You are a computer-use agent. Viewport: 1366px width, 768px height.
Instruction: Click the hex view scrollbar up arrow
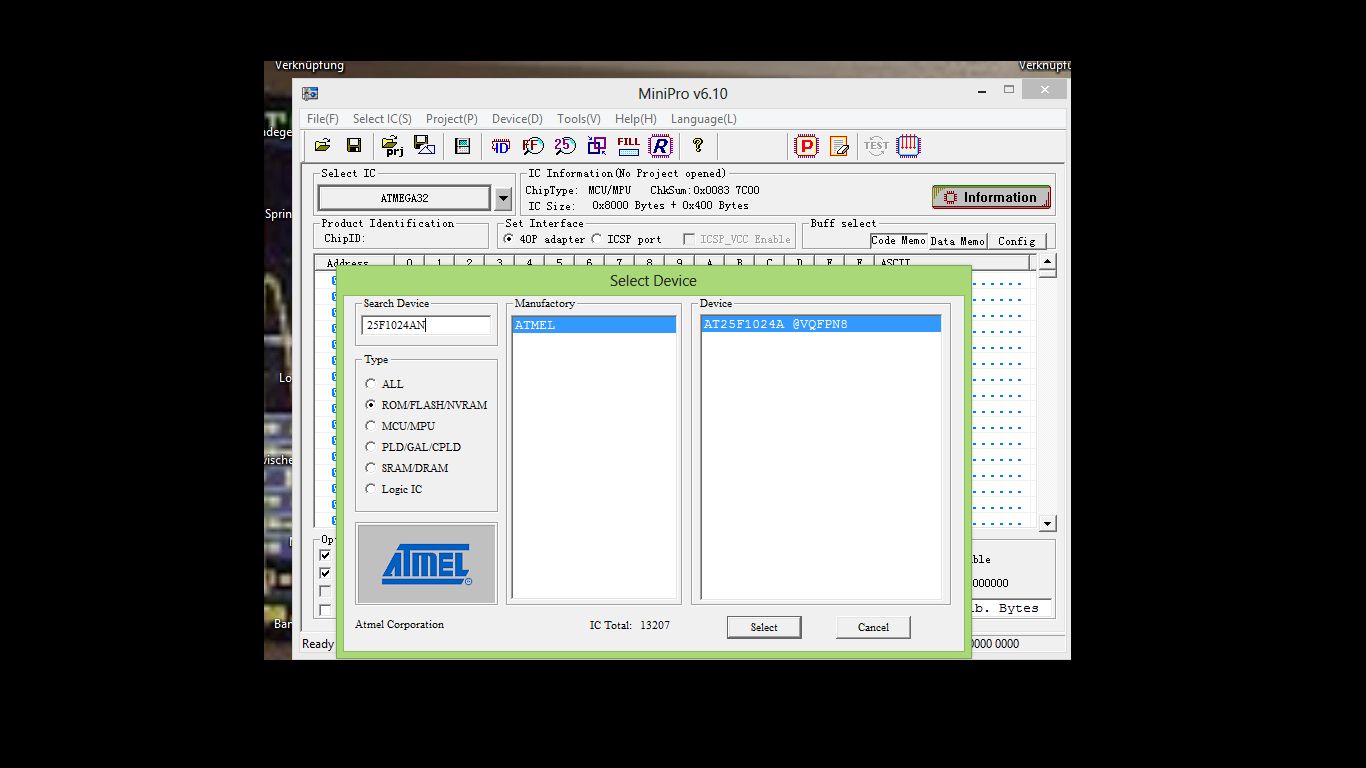(x=1047, y=264)
